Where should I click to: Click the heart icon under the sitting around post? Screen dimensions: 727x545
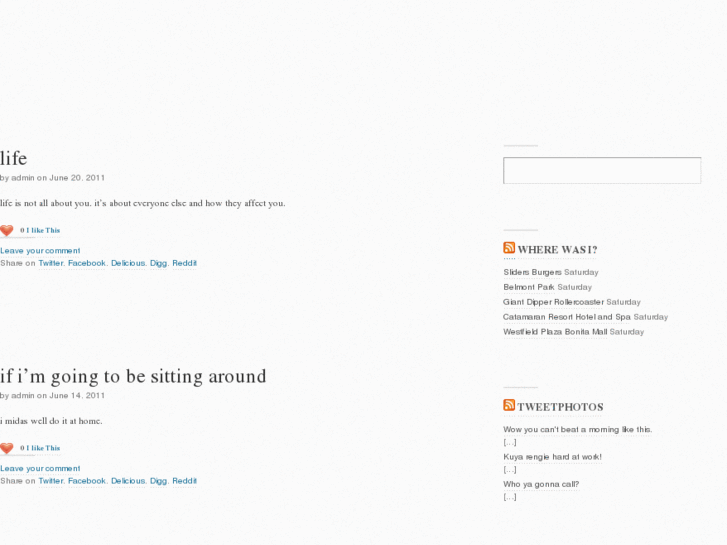click(x=7, y=448)
